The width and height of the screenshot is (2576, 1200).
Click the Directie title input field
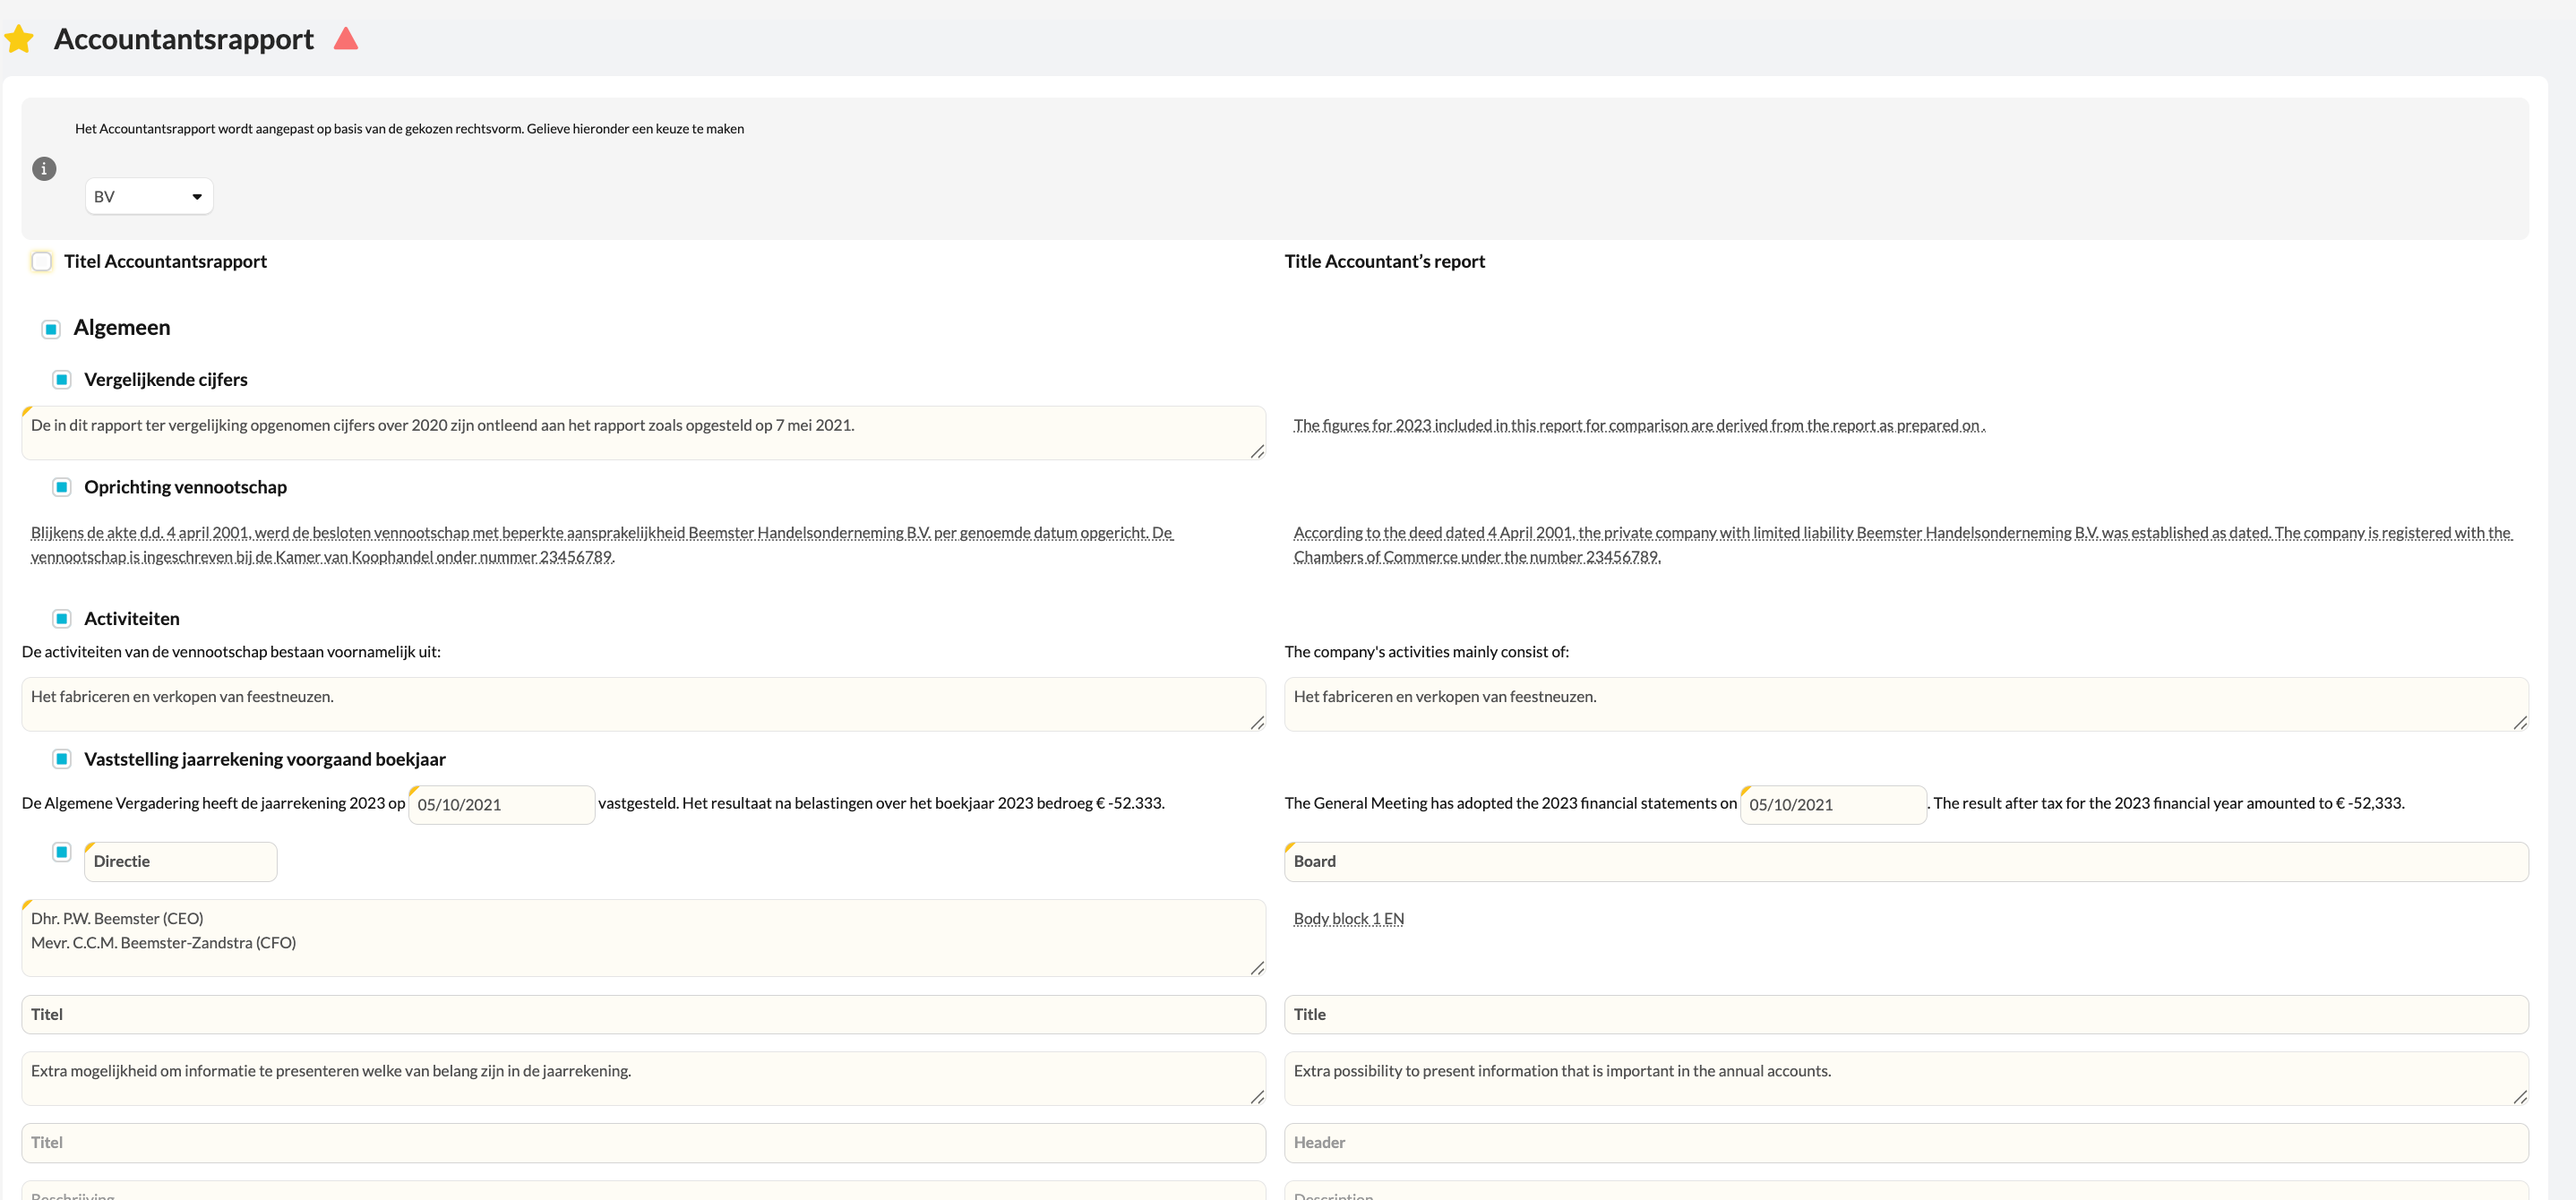coord(181,861)
